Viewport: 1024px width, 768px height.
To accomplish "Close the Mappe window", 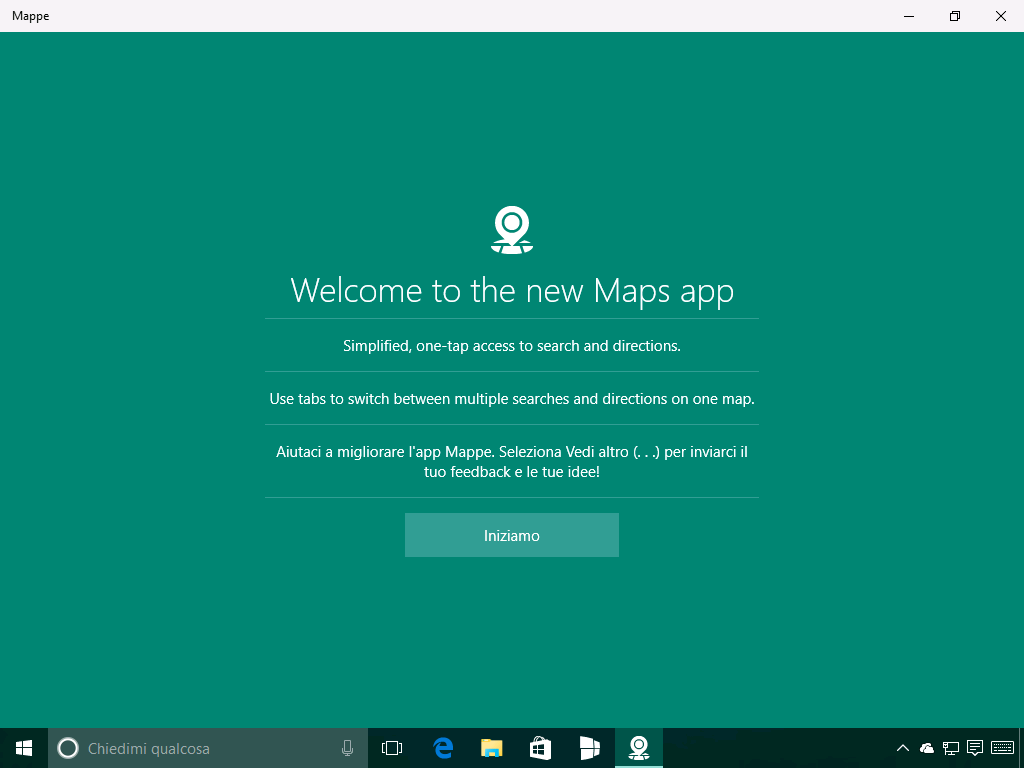I will coord(1000,16).
